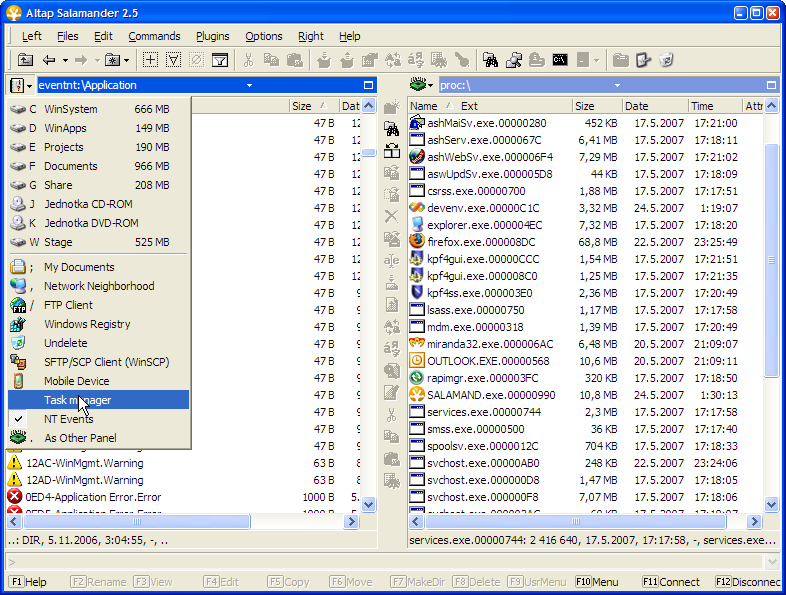The height and width of the screenshot is (595, 786).
Task: Open the Filter funnel toolbar icon
Action: click(220, 61)
